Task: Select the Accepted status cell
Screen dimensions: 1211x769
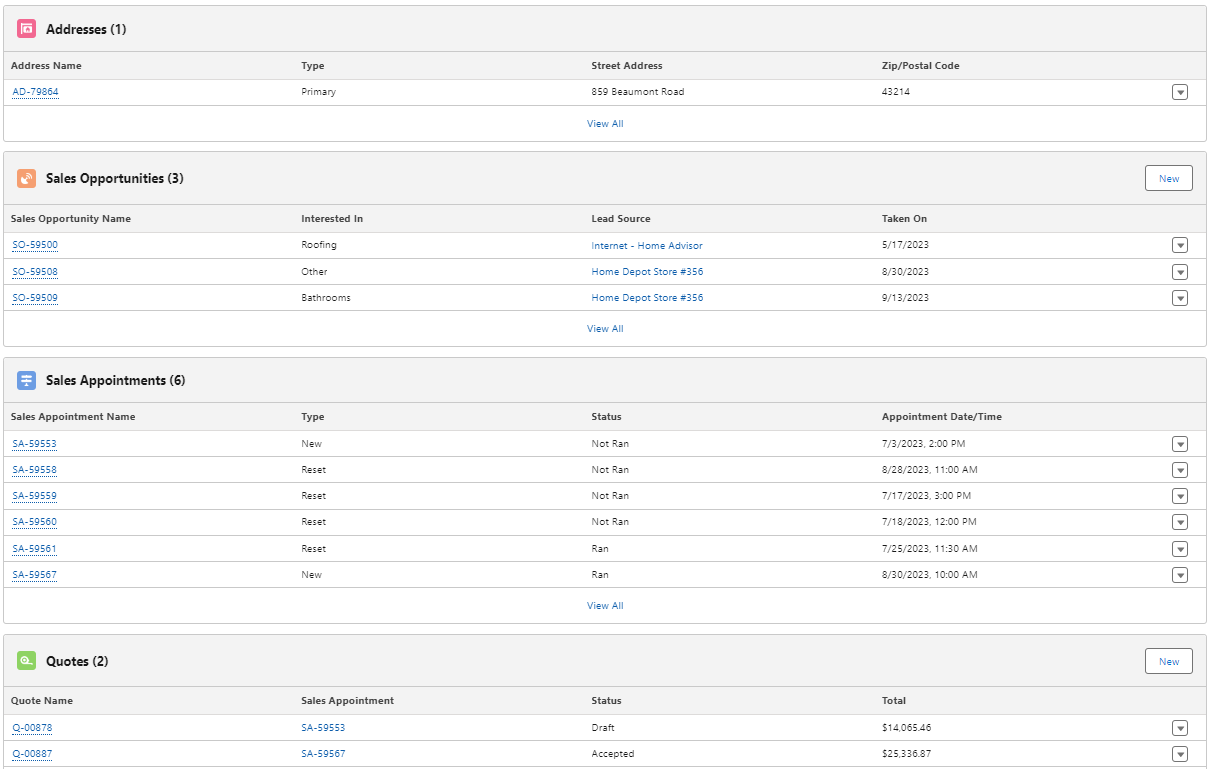Action: point(613,753)
